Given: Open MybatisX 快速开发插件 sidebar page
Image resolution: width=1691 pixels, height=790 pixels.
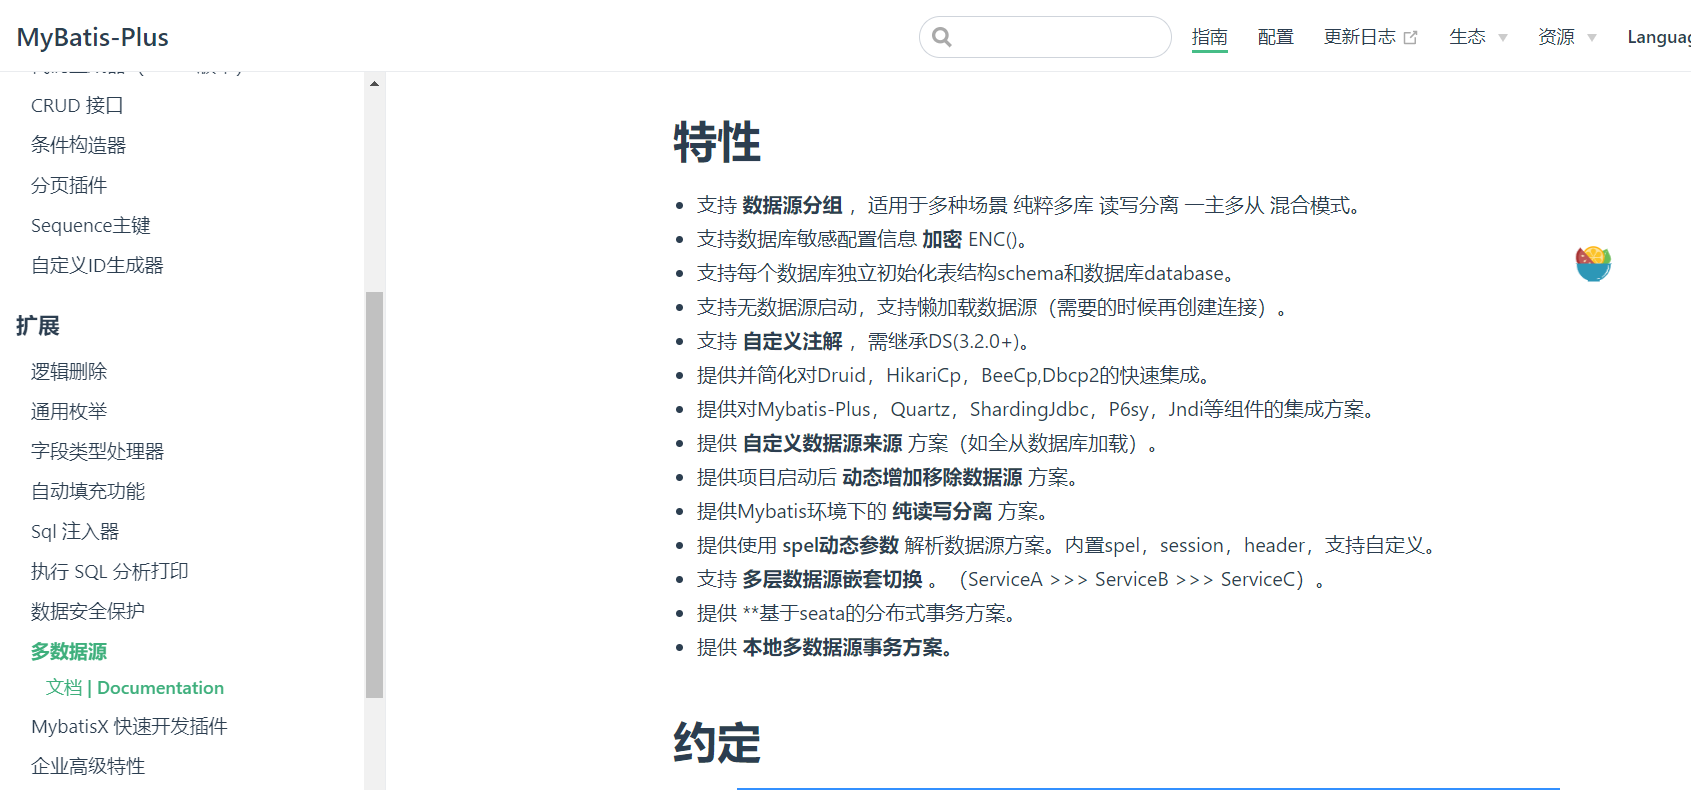Looking at the screenshot, I should tap(129, 726).
